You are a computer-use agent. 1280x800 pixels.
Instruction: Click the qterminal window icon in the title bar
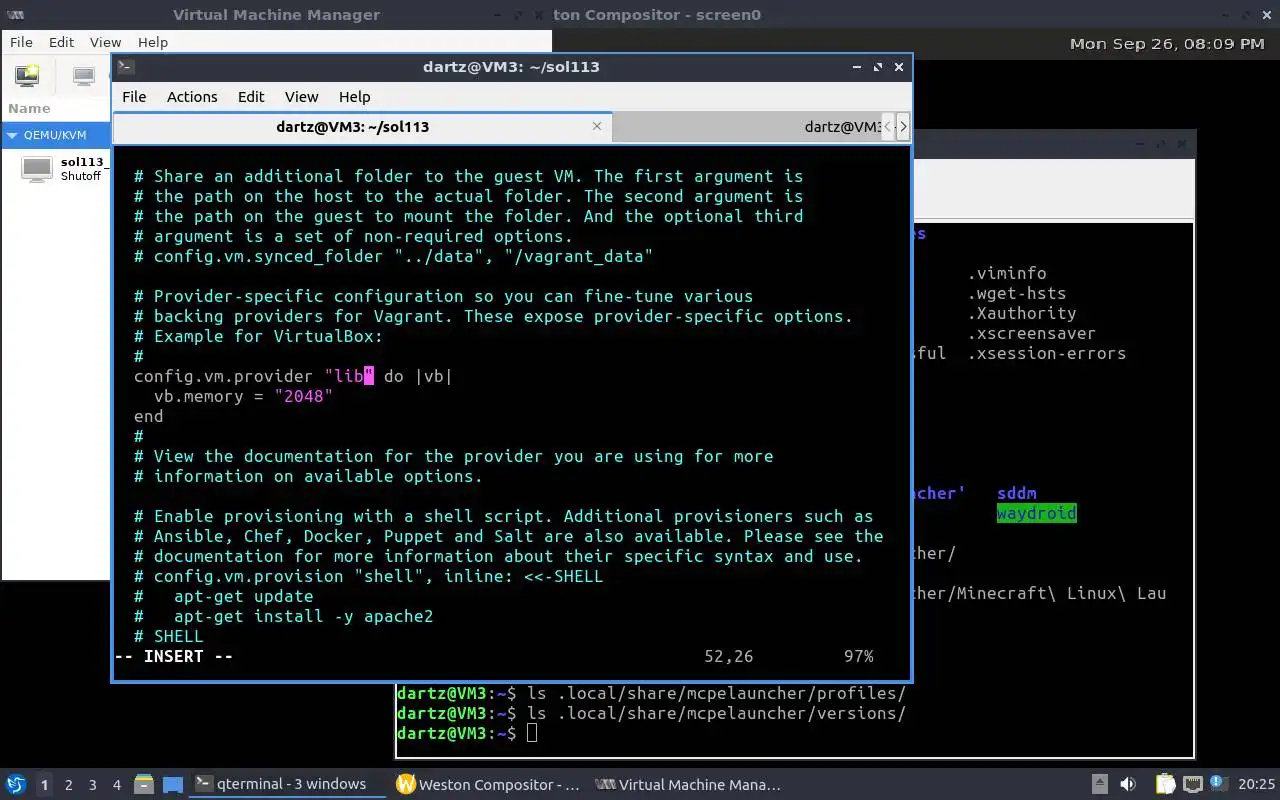pos(126,67)
